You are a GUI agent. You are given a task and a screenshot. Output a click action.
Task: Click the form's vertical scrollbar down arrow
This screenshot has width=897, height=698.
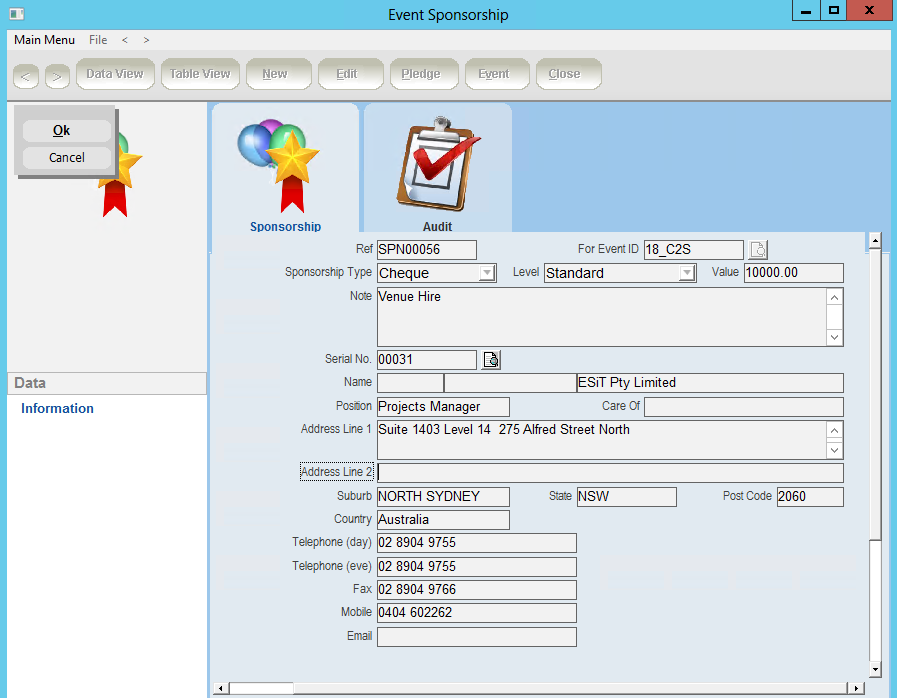[x=875, y=669]
